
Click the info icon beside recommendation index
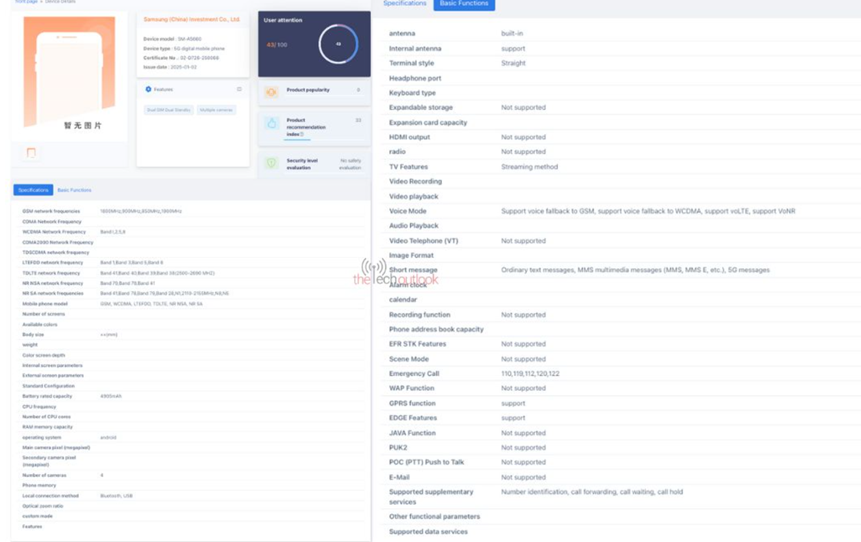(x=317, y=133)
